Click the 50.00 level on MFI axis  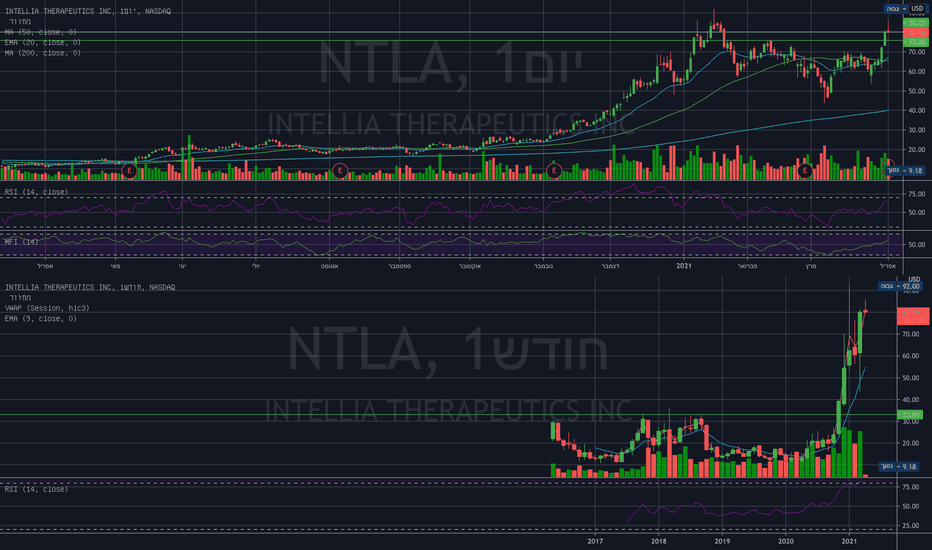pyautogui.click(x=916, y=244)
